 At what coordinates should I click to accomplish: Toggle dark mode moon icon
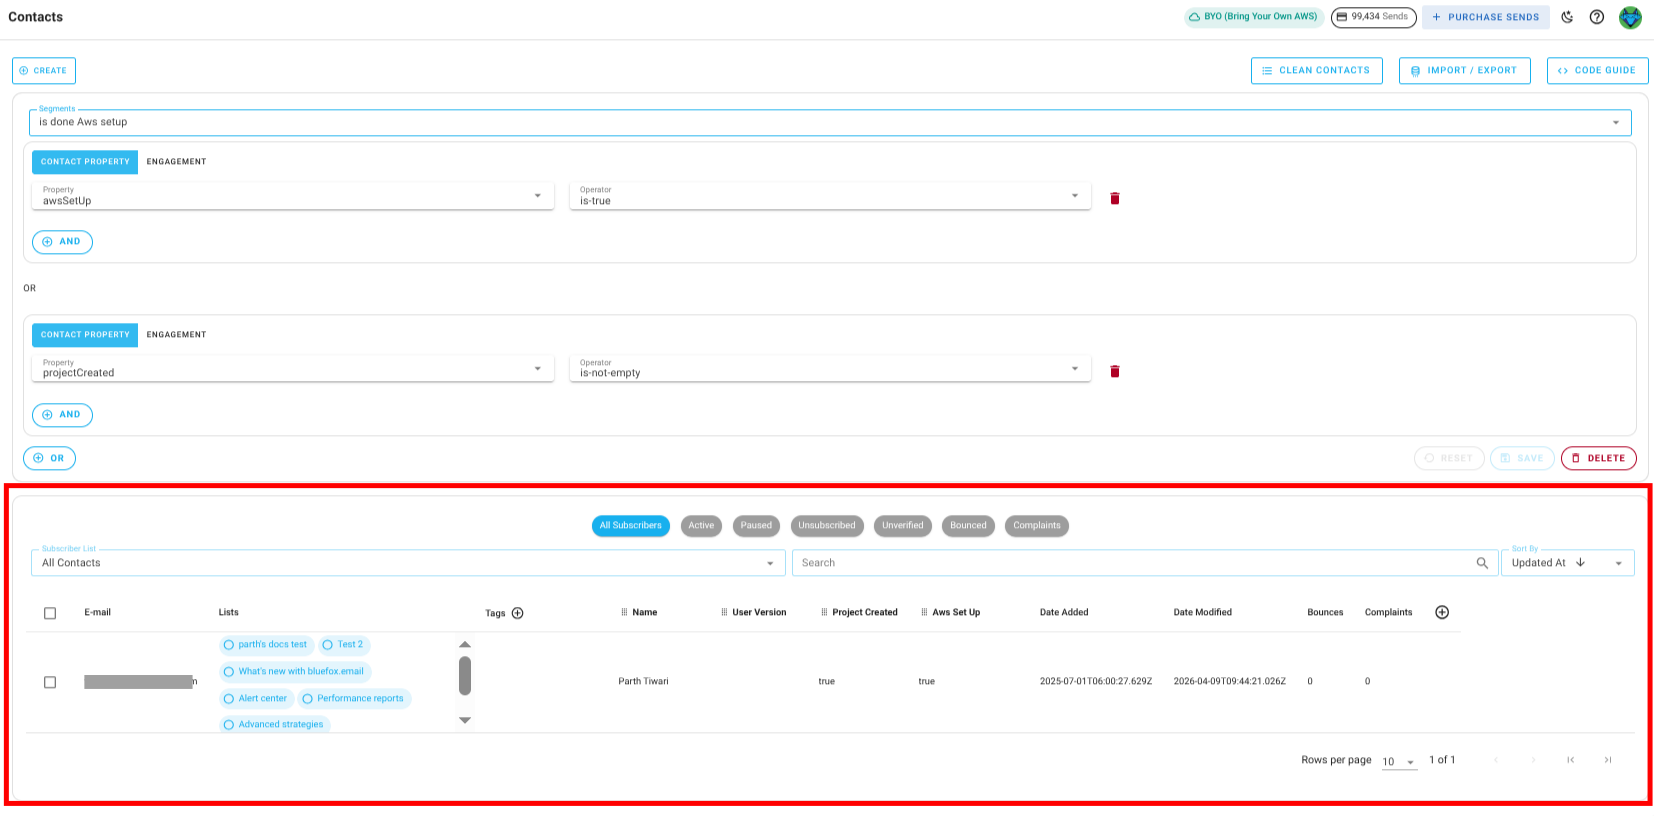pos(1567,17)
